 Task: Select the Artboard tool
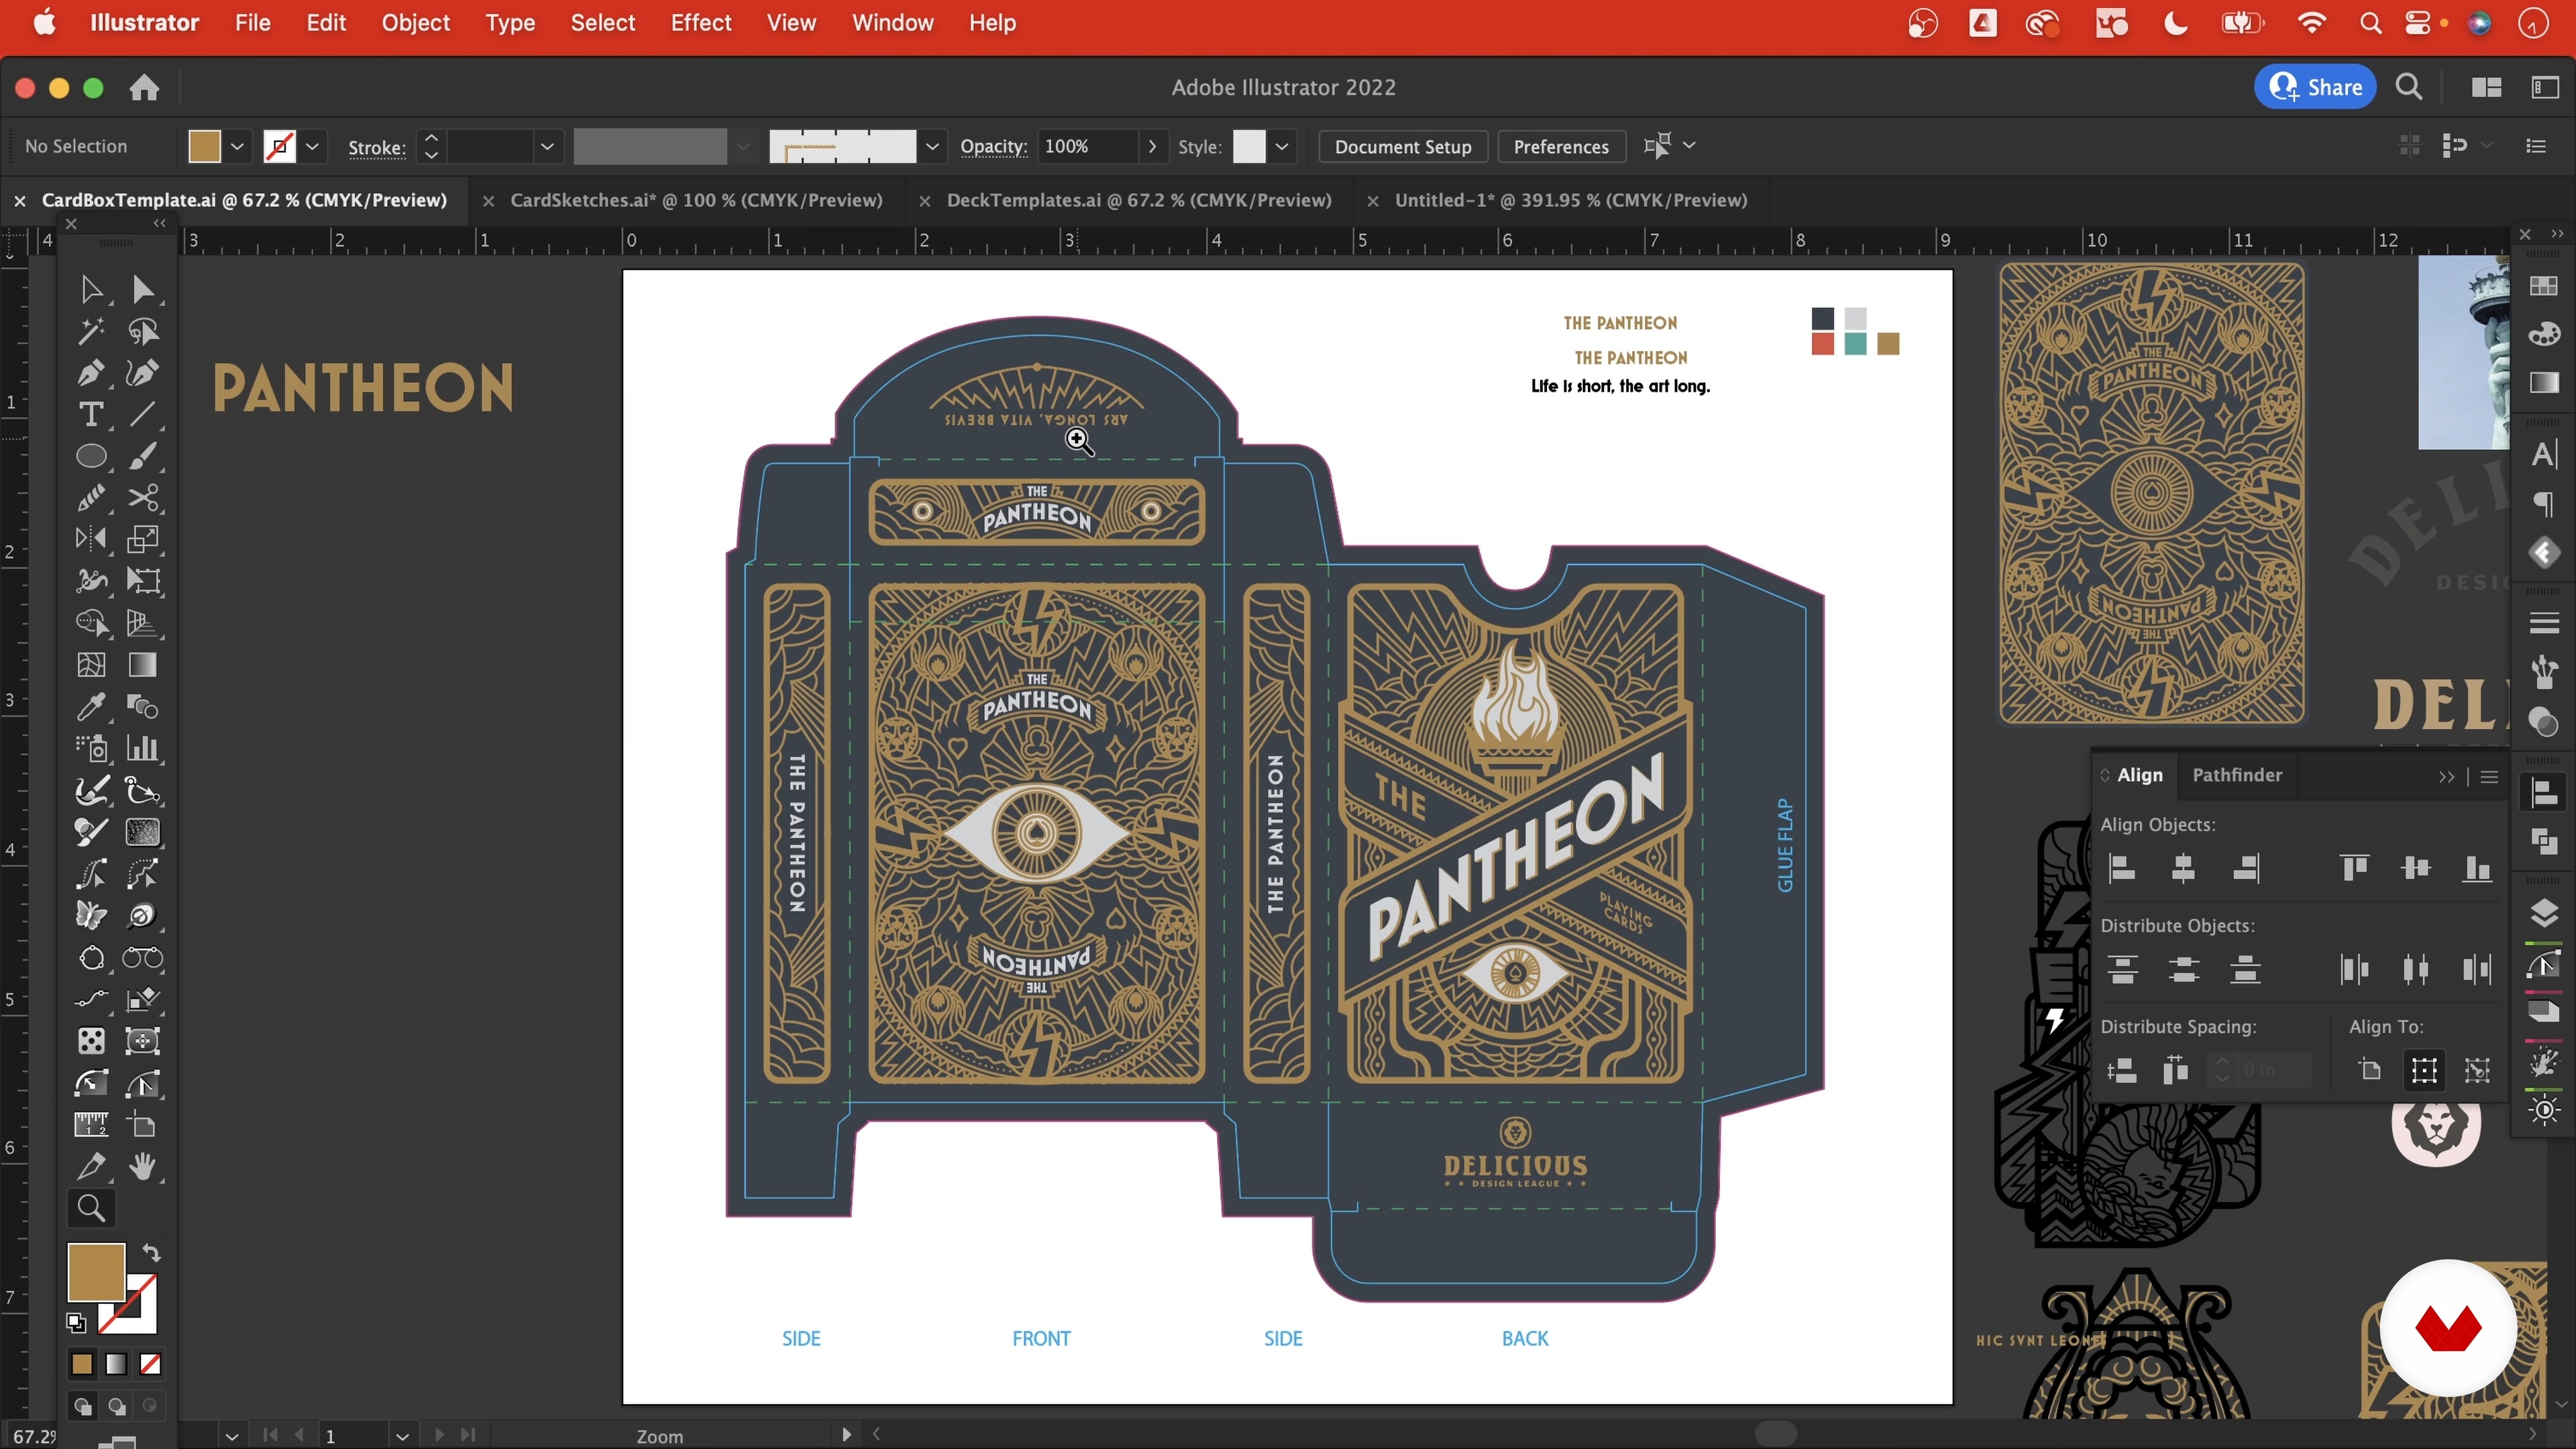[143, 1125]
